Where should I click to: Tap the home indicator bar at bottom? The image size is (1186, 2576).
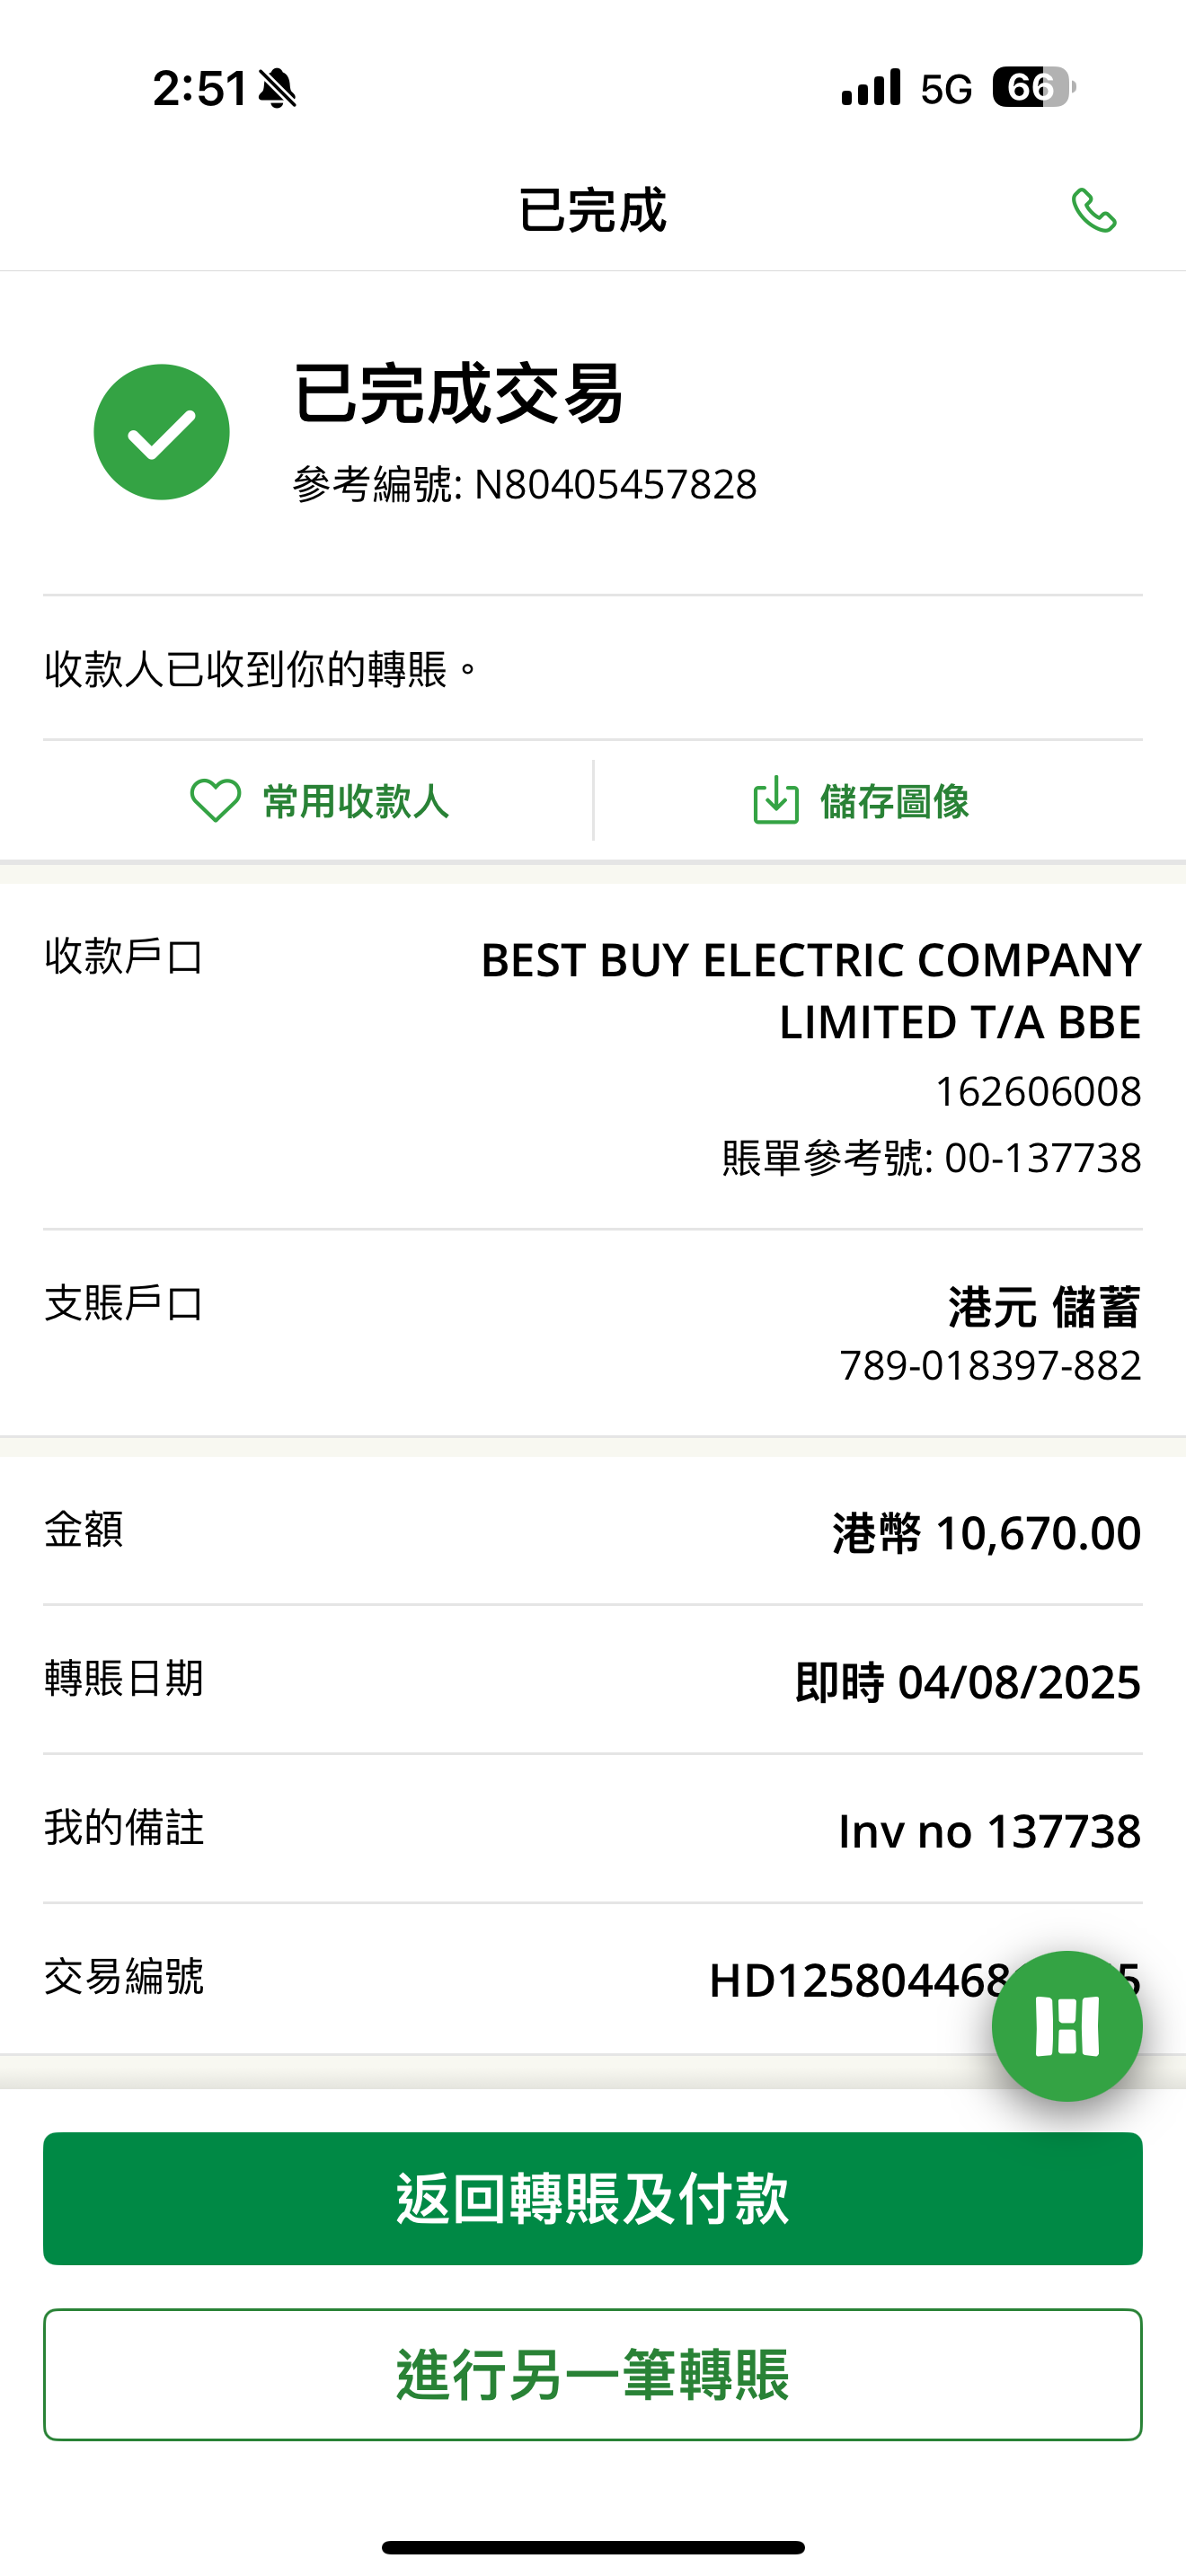click(593, 2547)
